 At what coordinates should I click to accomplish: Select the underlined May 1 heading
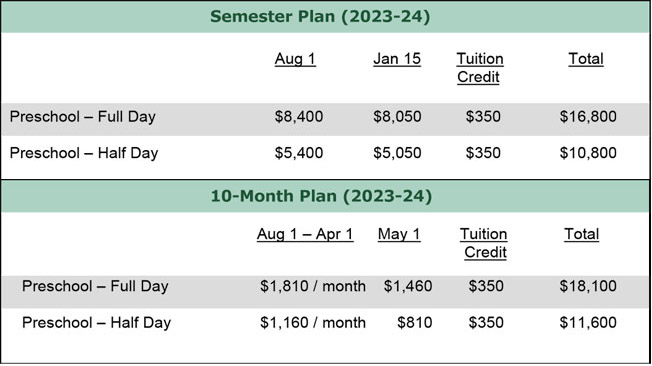pyautogui.click(x=398, y=234)
